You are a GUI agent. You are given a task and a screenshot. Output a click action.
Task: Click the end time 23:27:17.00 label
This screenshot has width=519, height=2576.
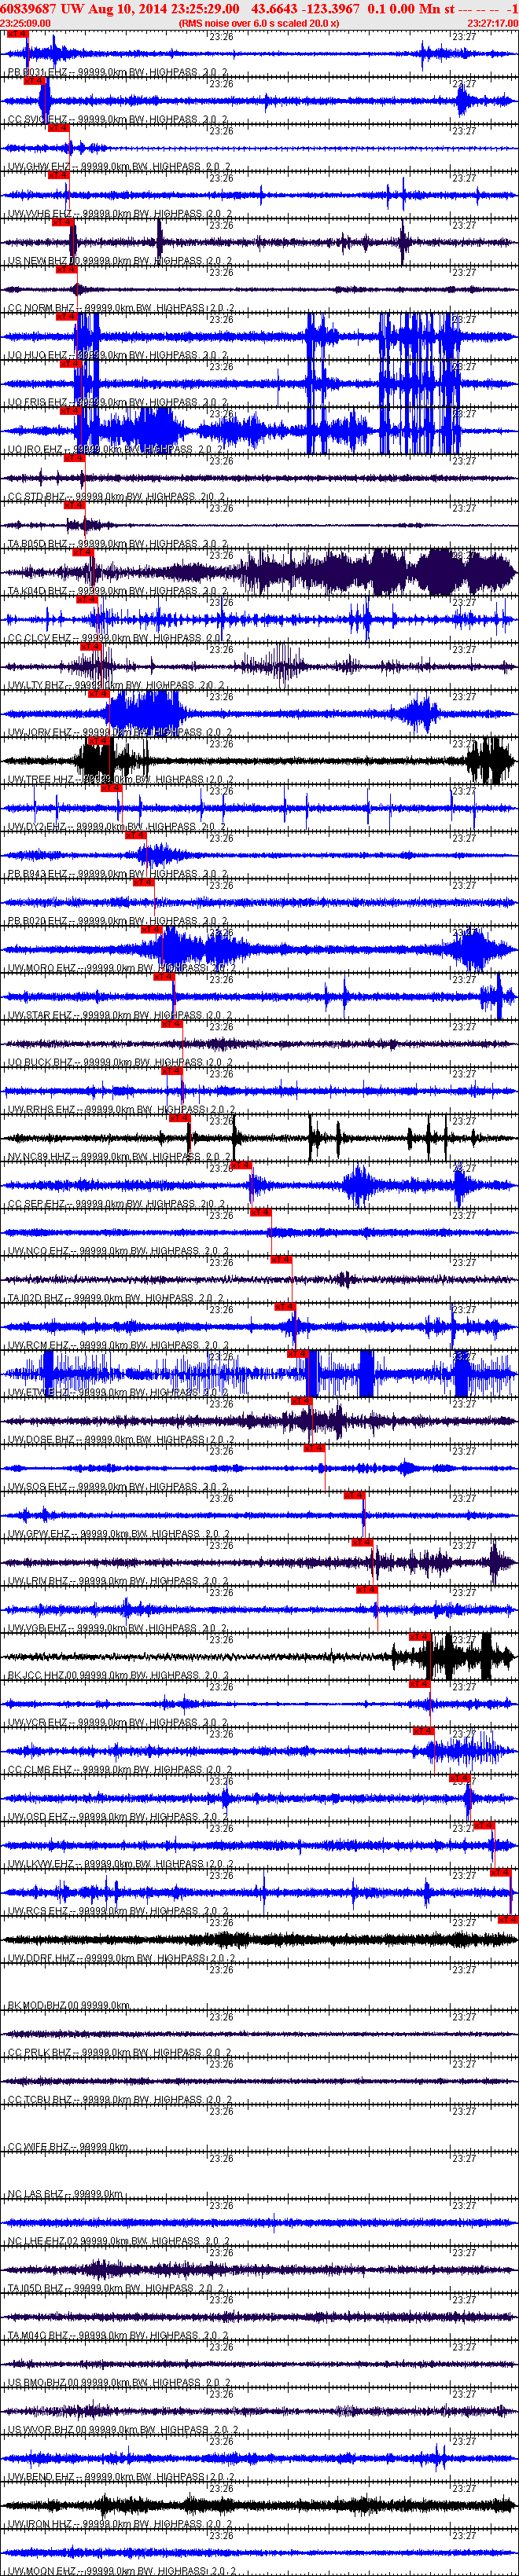click(x=492, y=23)
